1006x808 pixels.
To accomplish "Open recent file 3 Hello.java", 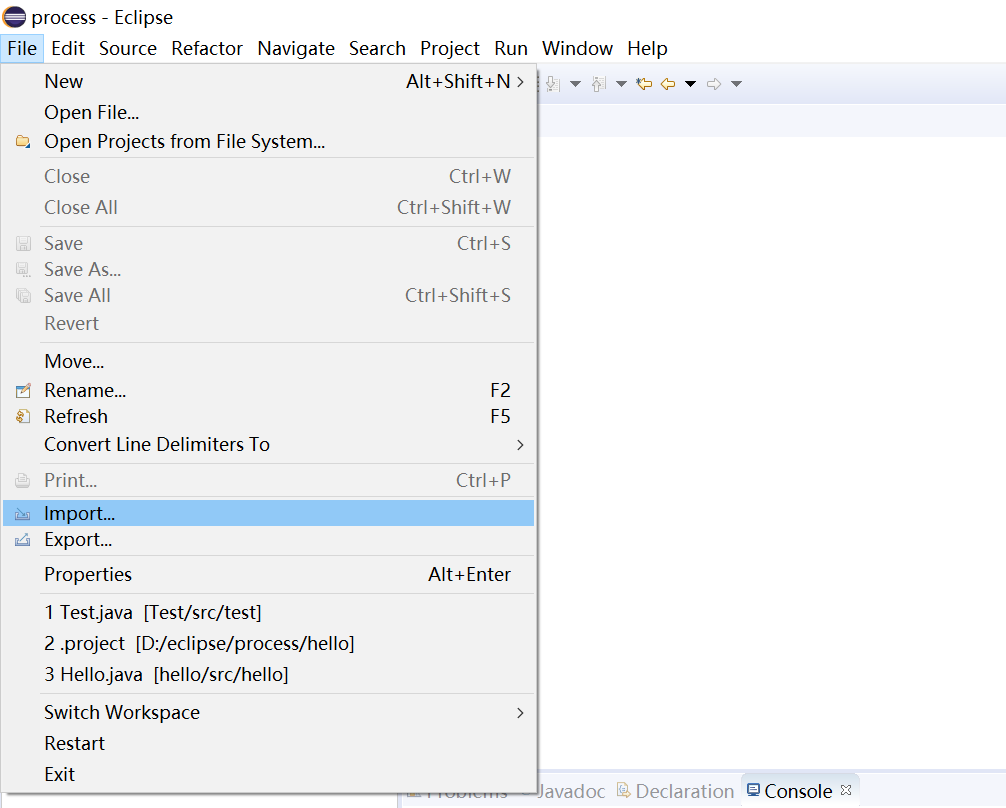I will click(x=268, y=674).
